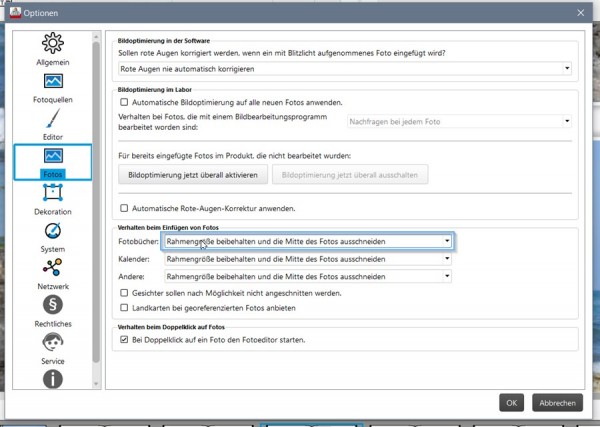Viewport: 600px width, 427px height.
Task: Confirm settings with the OK button
Action: pyautogui.click(x=512, y=403)
